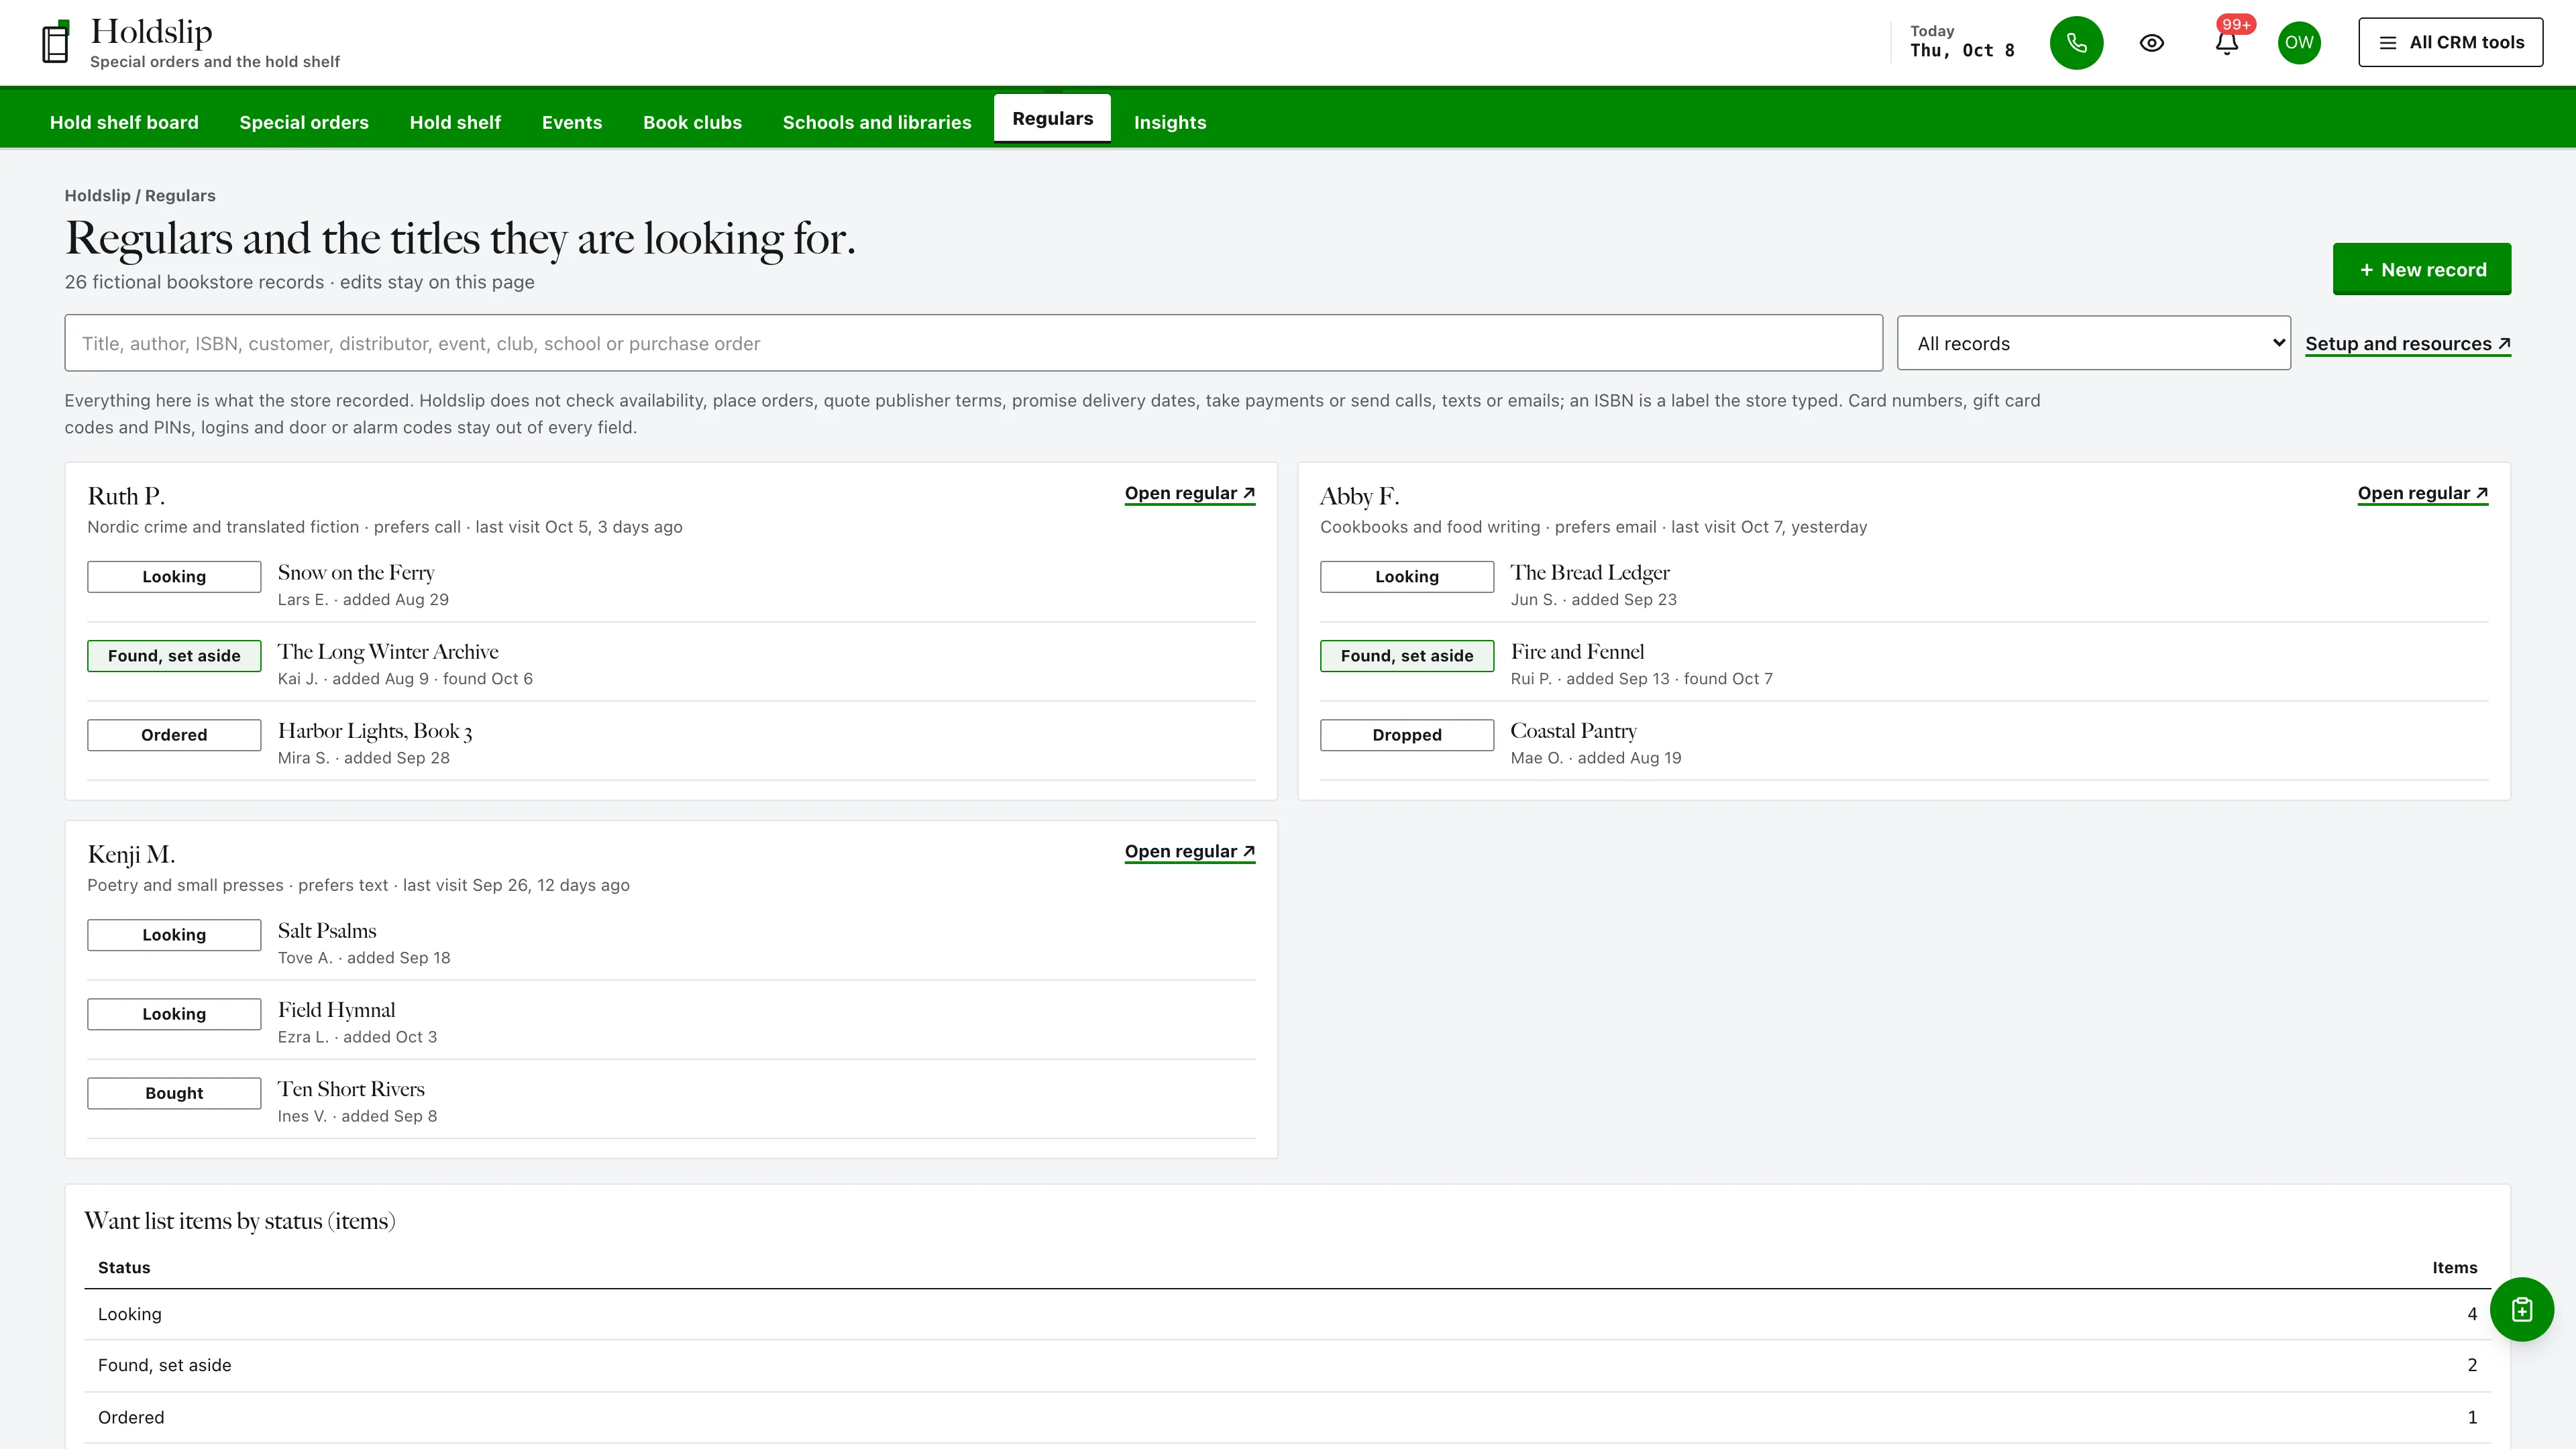Viewport: 2576px width, 1449px height.
Task: Switch to Hold shelf board tab
Action: 124,122
